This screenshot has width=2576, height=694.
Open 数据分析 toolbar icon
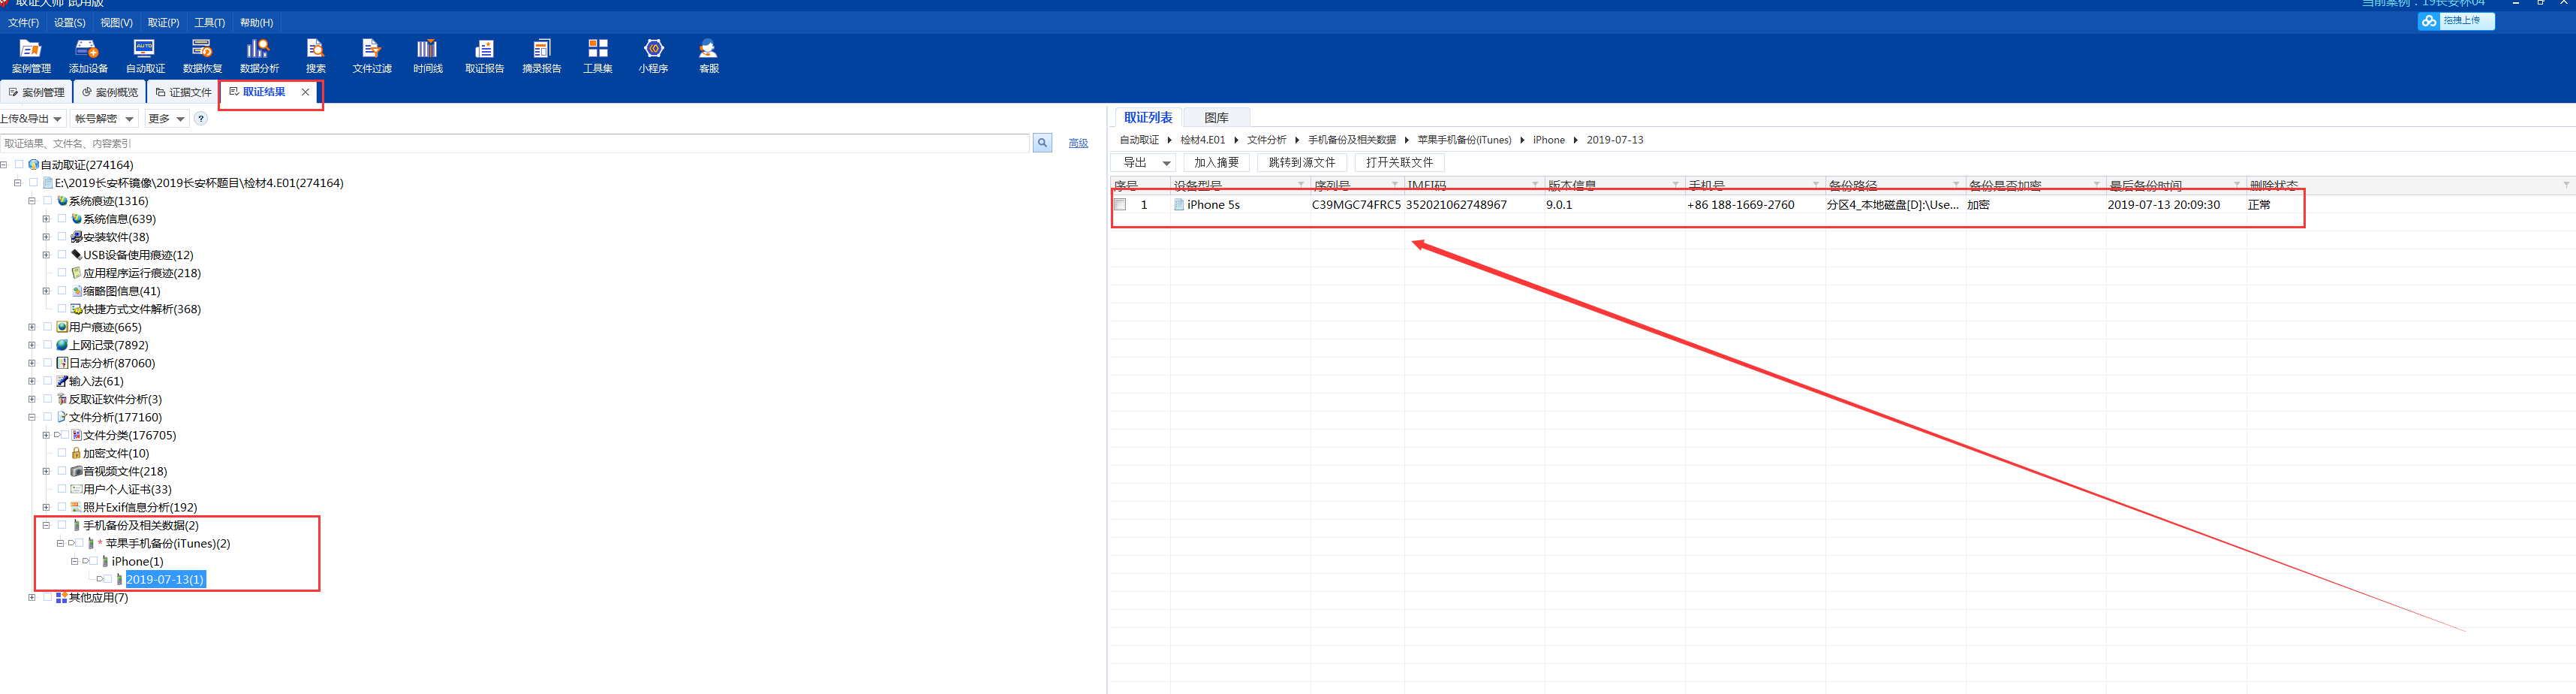click(x=259, y=56)
